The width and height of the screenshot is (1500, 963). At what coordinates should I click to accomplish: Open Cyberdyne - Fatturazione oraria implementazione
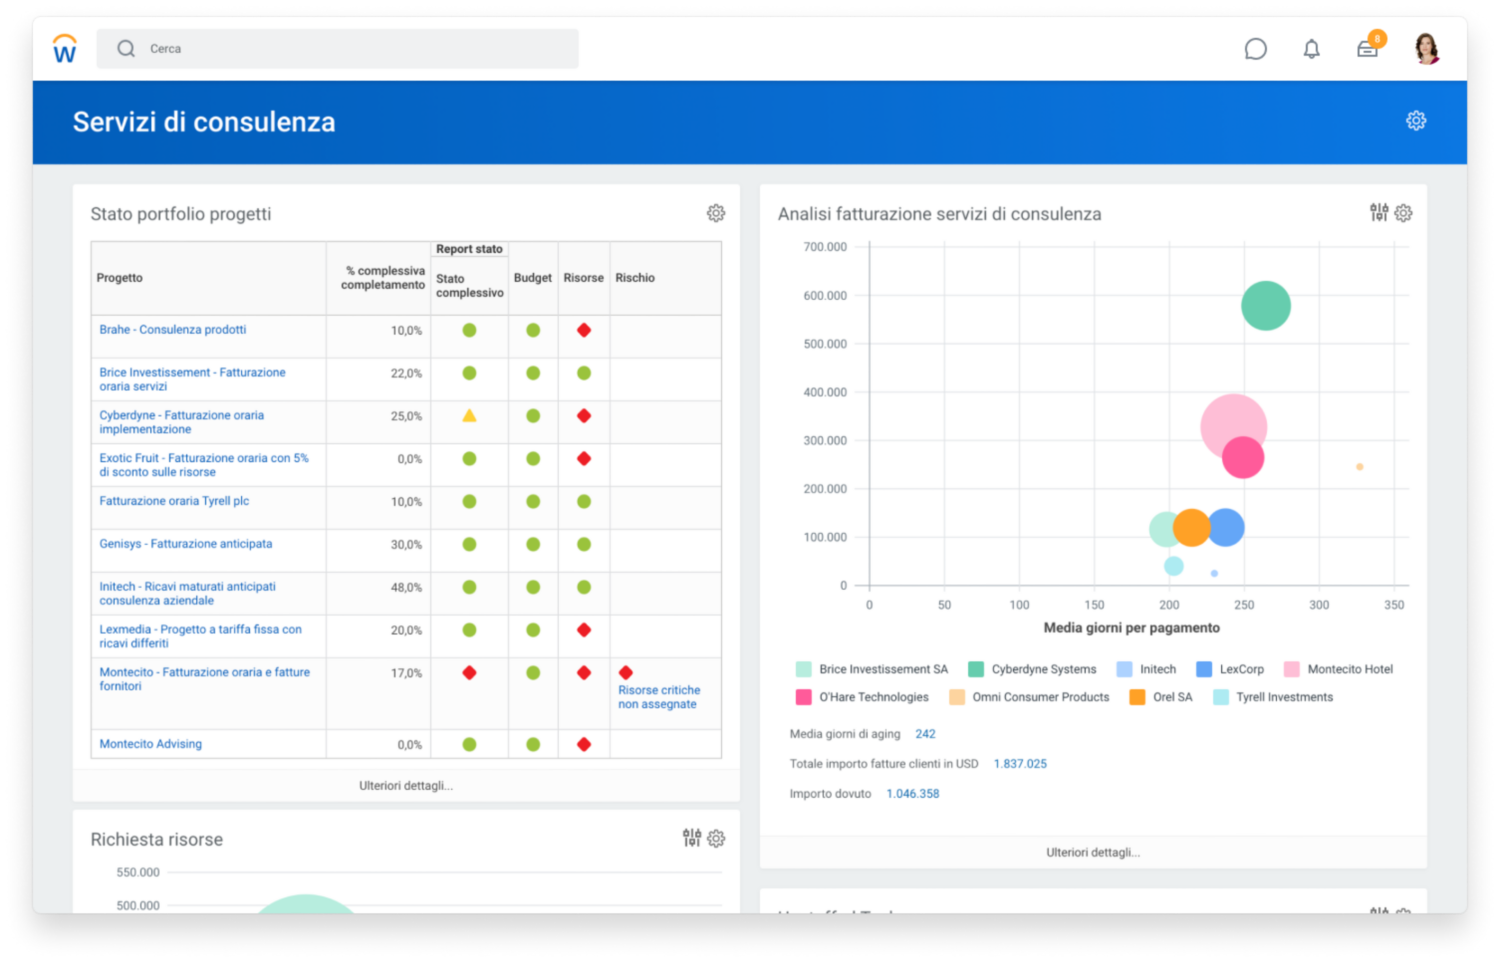coord(181,422)
